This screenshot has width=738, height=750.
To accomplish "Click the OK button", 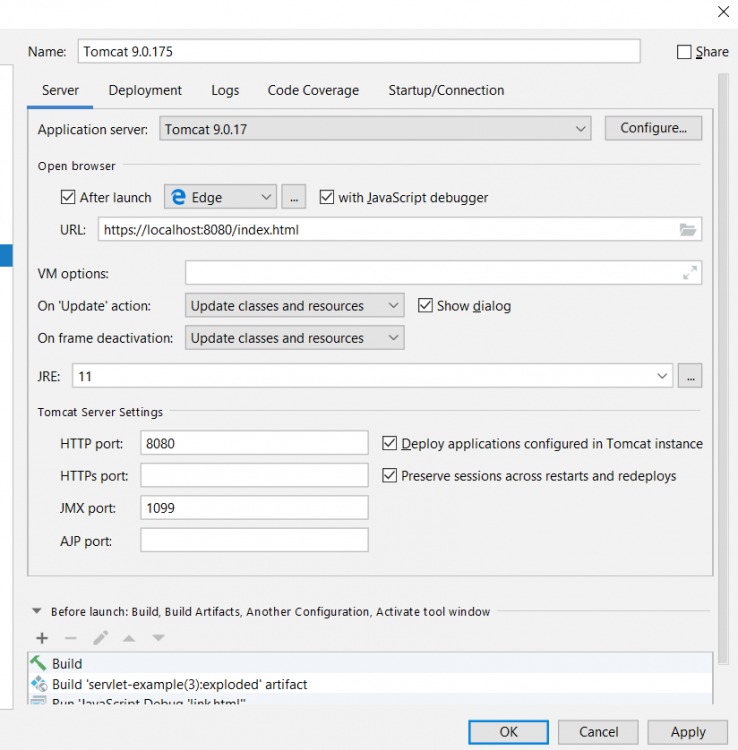I will coord(508,732).
